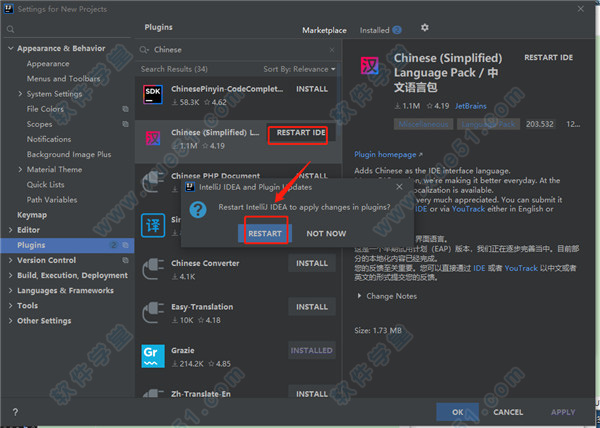Click the Easy-Translation plug icon

pyautogui.click(x=154, y=312)
